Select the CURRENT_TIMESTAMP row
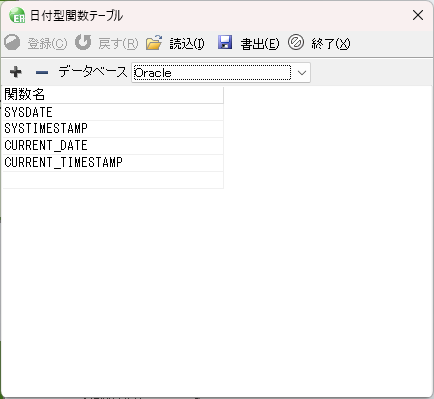Image resolution: width=434 pixels, height=399 pixels. point(113,163)
